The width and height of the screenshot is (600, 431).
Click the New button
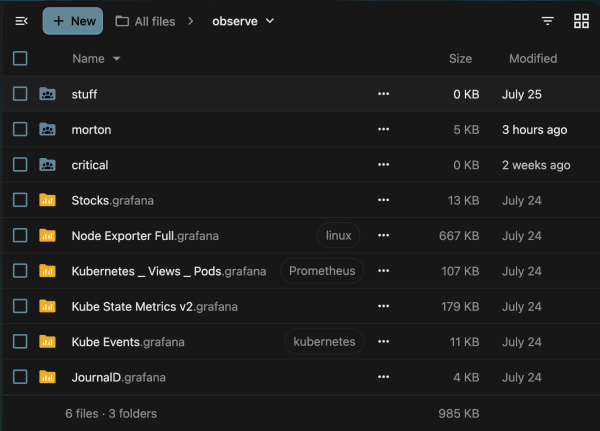[73, 21]
